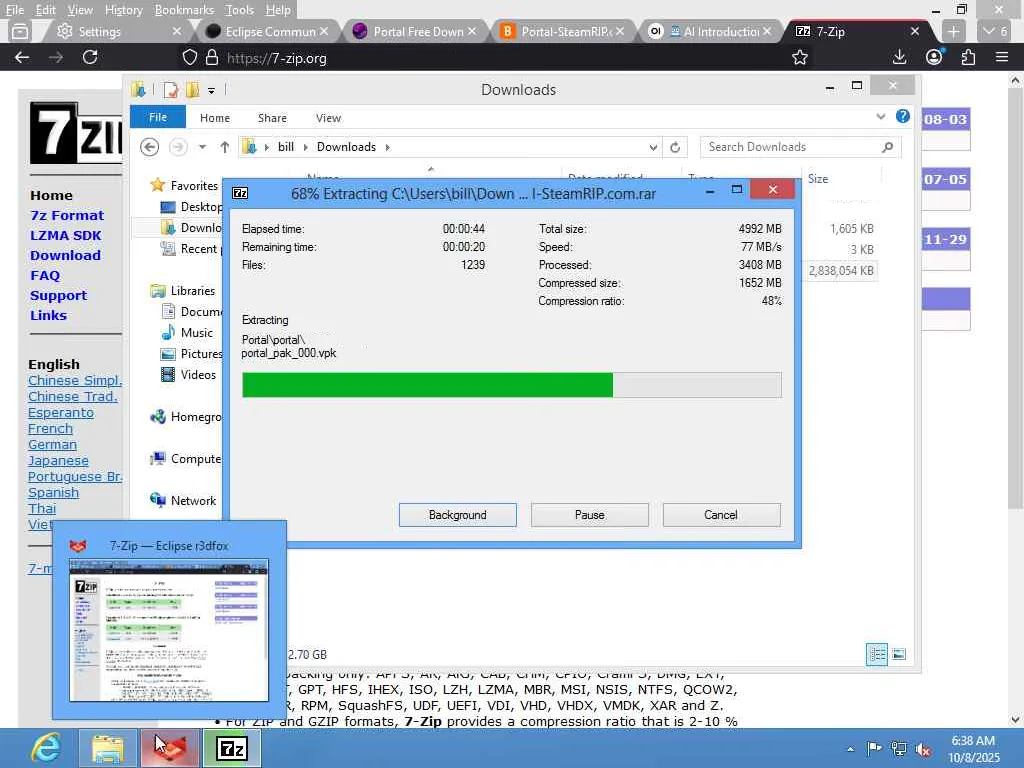Open the LZMA SDK link
1024x768 pixels.
tap(65, 236)
